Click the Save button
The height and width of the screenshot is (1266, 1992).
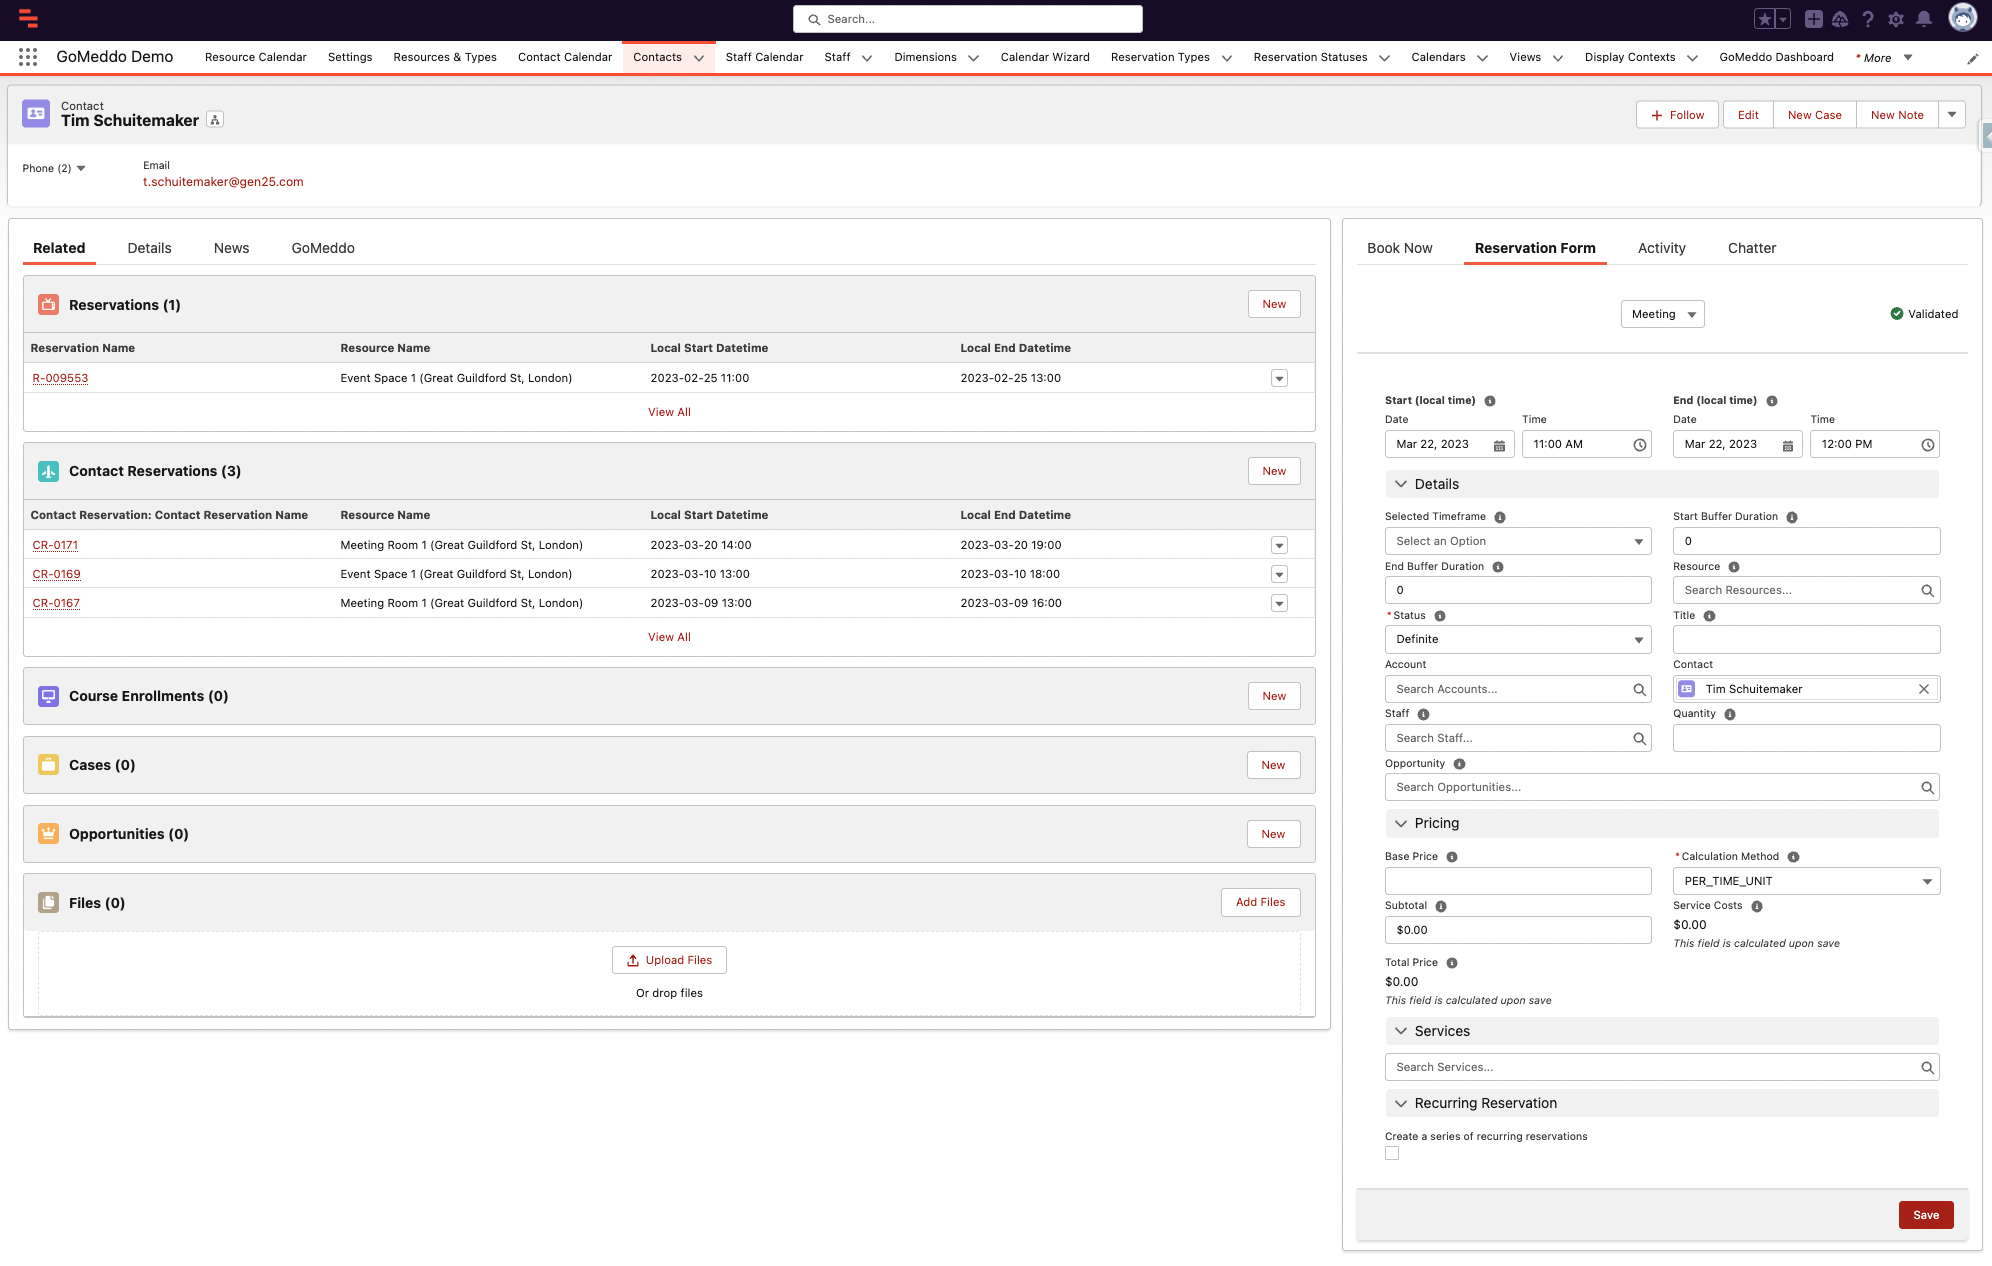[x=1925, y=1215]
